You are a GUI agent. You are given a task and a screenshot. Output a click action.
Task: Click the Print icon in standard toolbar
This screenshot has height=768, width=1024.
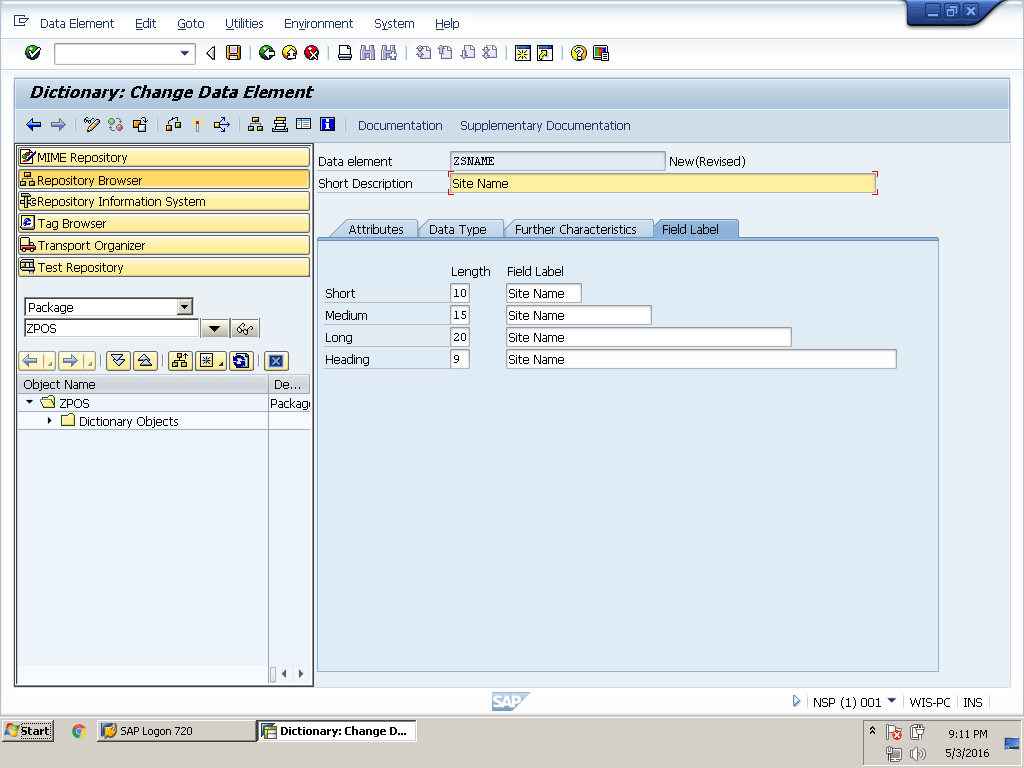click(344, 53)
